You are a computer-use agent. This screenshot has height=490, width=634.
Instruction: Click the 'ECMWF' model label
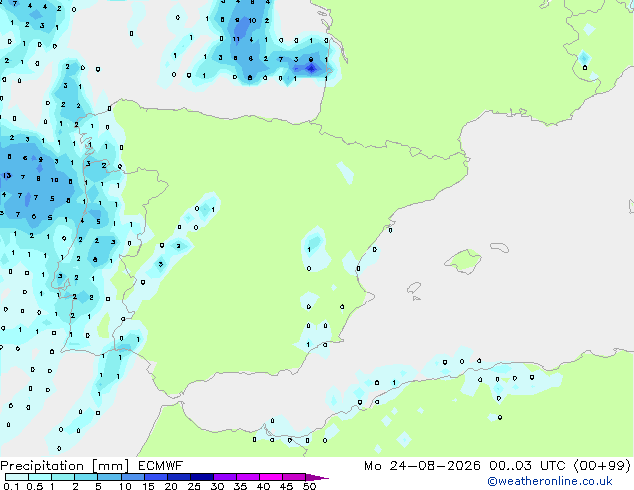tap(161, 466)
